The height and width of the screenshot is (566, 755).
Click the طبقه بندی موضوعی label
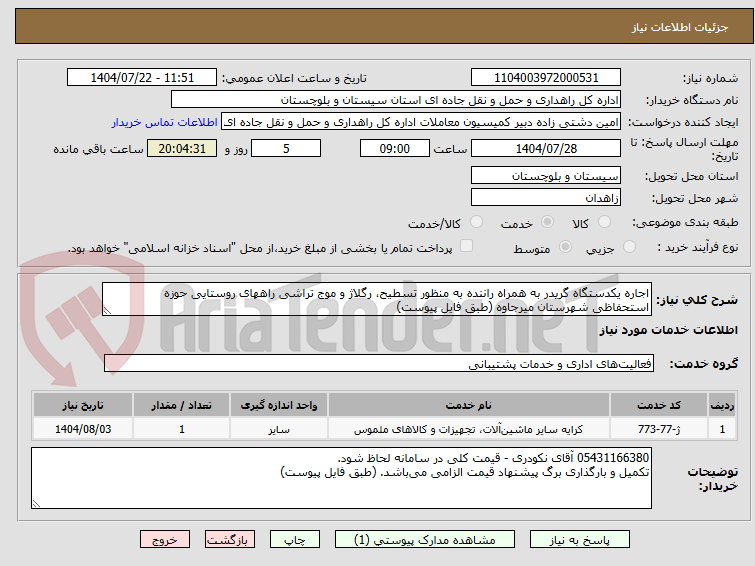tap(686, 222)
